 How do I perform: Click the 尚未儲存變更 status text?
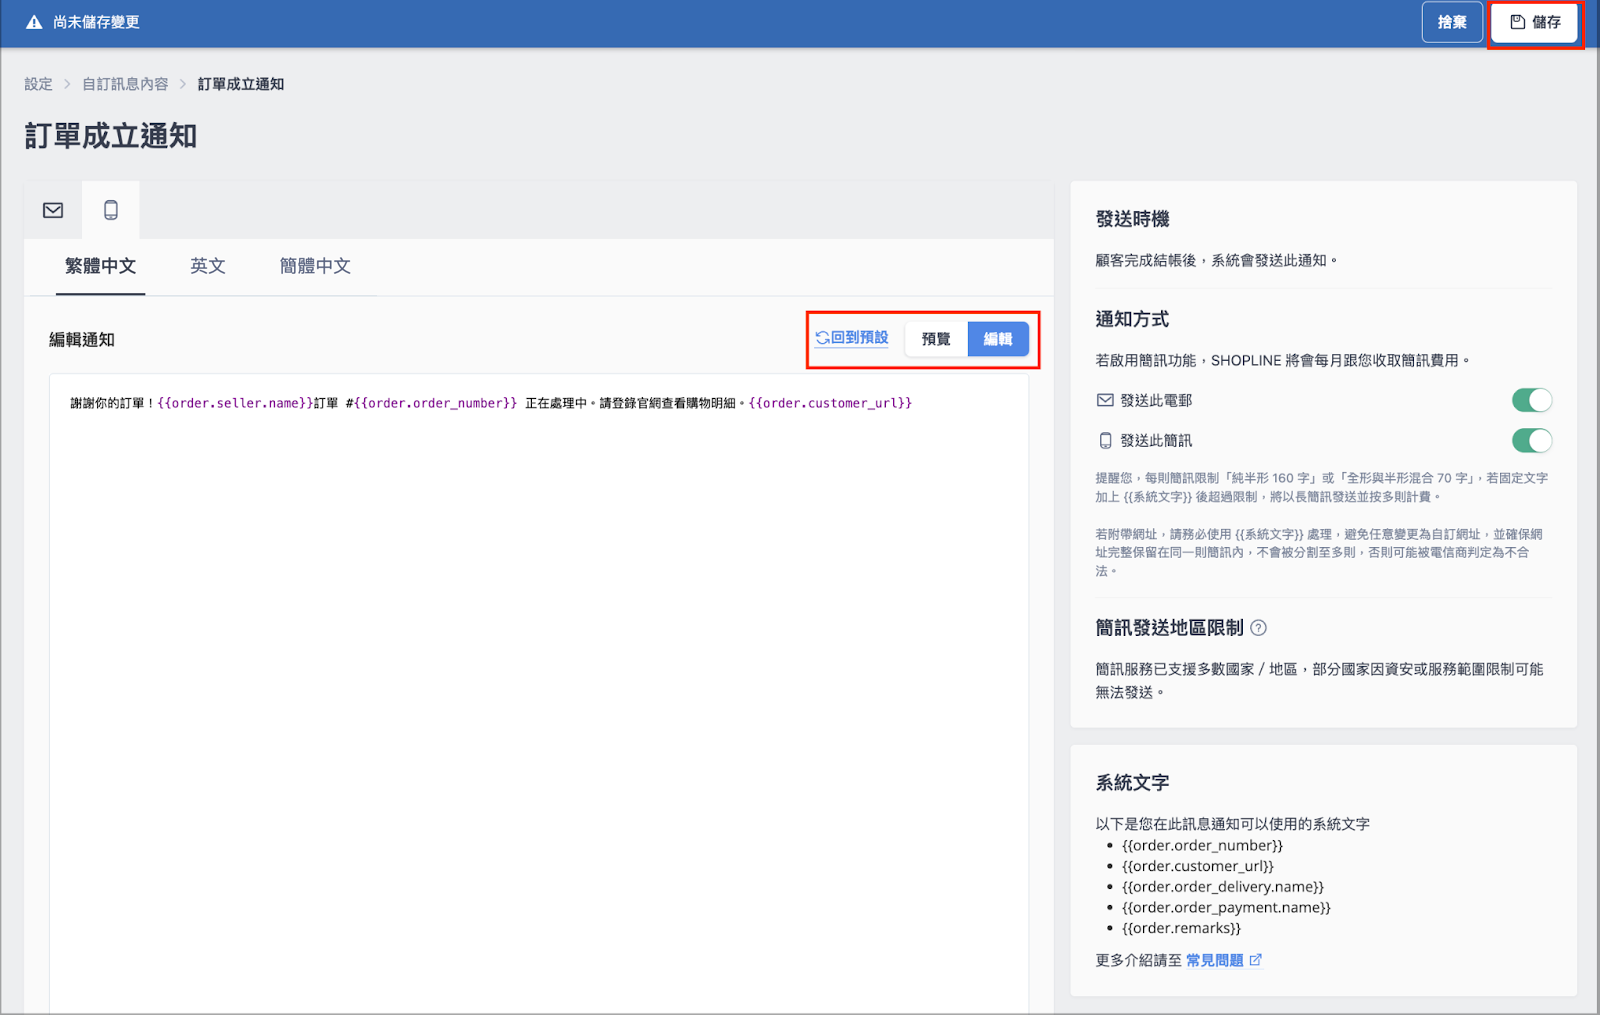96,22
